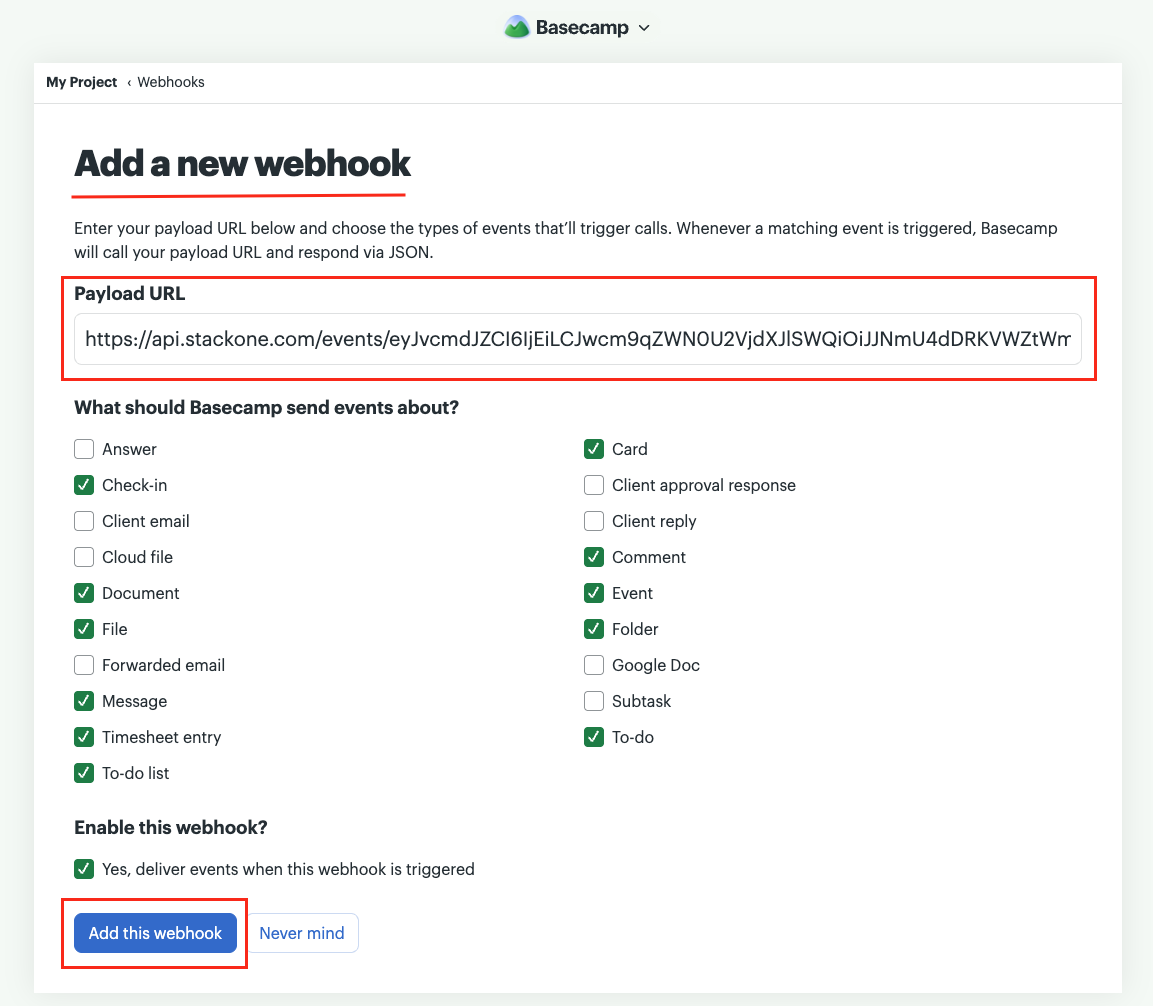Click the Basecamp mountain logo icon
The width and height of the screenshot is (1153, 1006).
tap(517, 27)
